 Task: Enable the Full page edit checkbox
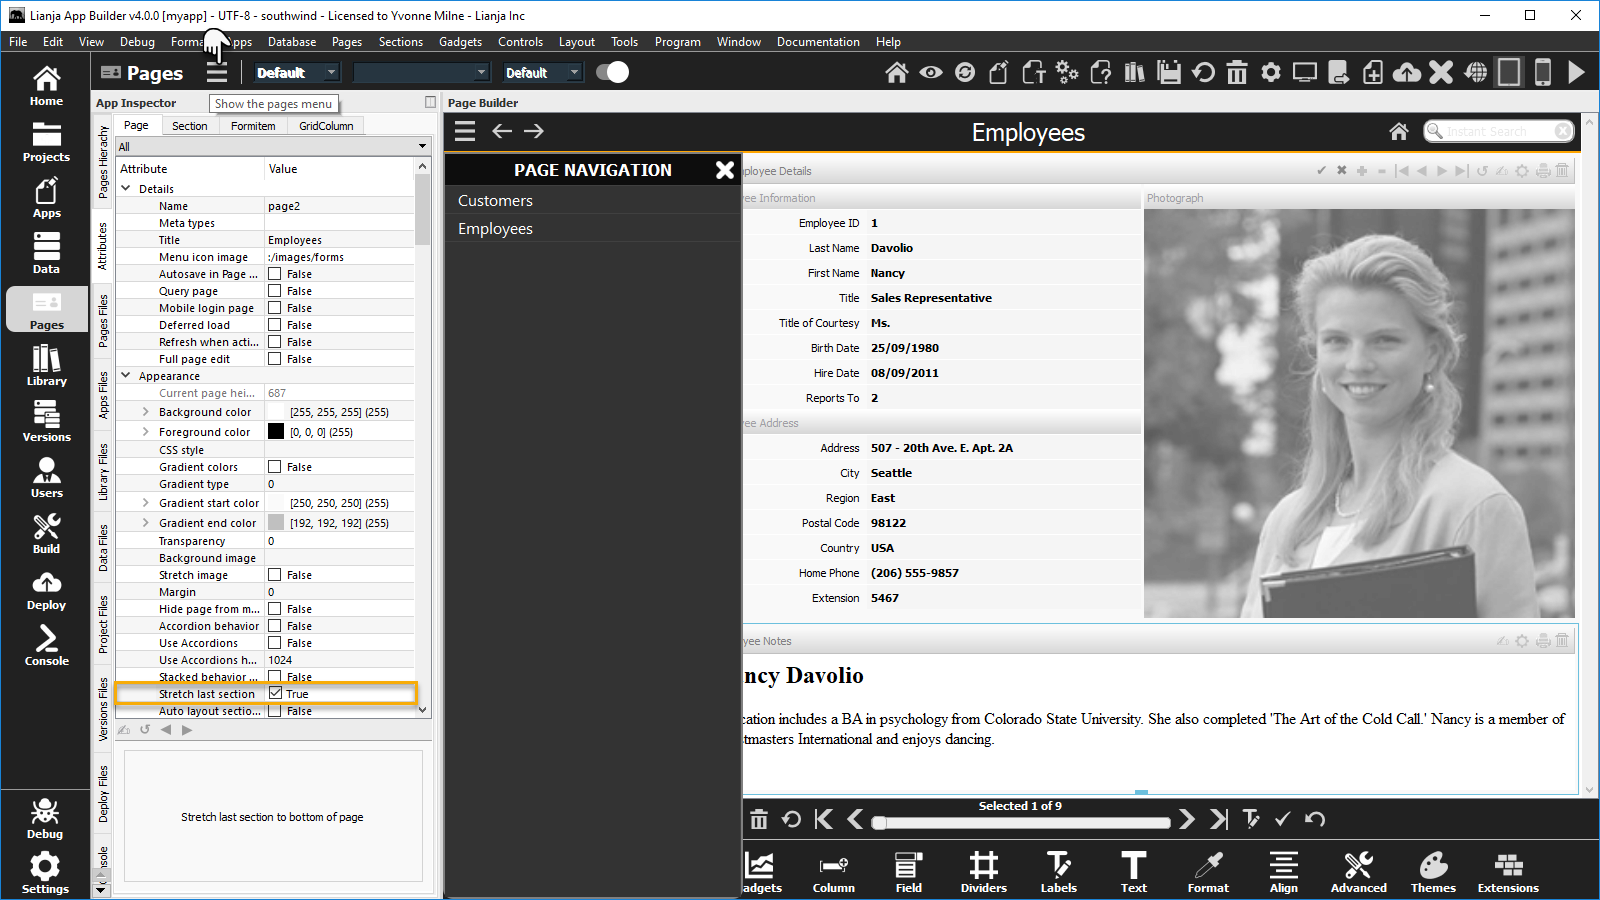pos(274,359)
